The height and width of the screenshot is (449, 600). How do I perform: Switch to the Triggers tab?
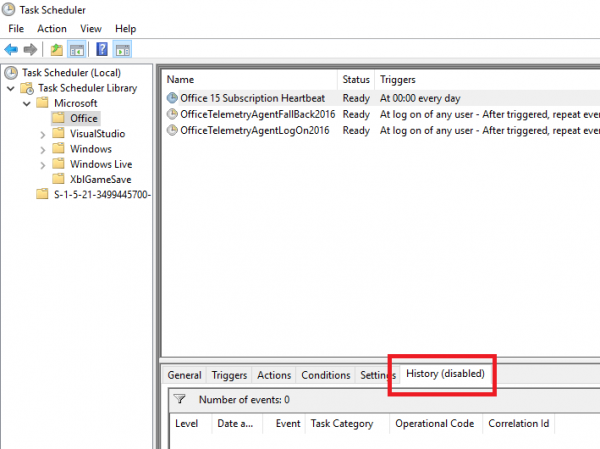pos(229,375)
